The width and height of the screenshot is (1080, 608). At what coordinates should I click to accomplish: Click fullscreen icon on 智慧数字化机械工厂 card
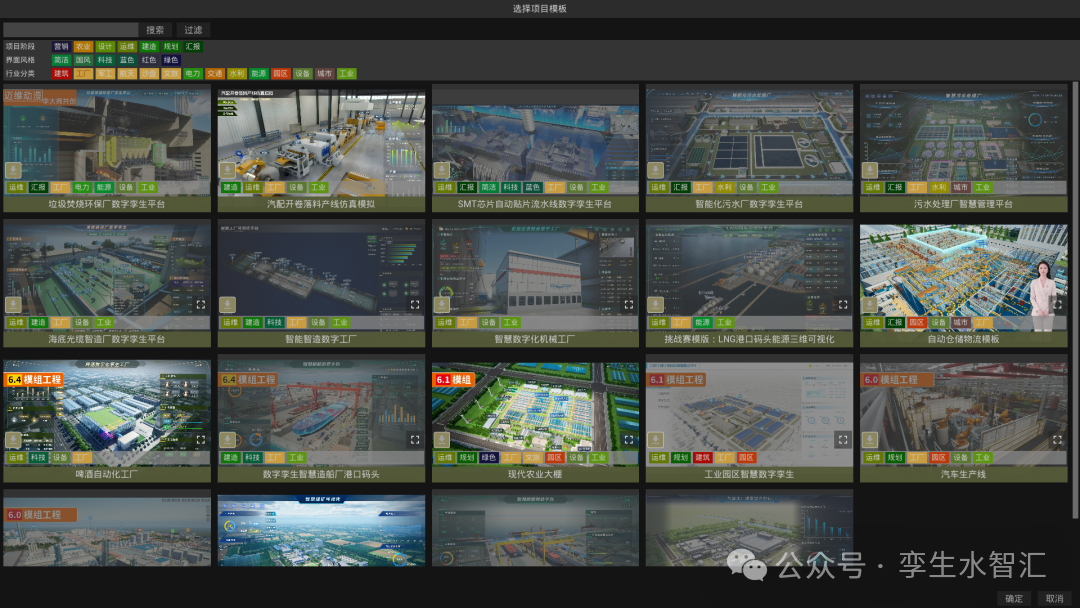point(629,304)
